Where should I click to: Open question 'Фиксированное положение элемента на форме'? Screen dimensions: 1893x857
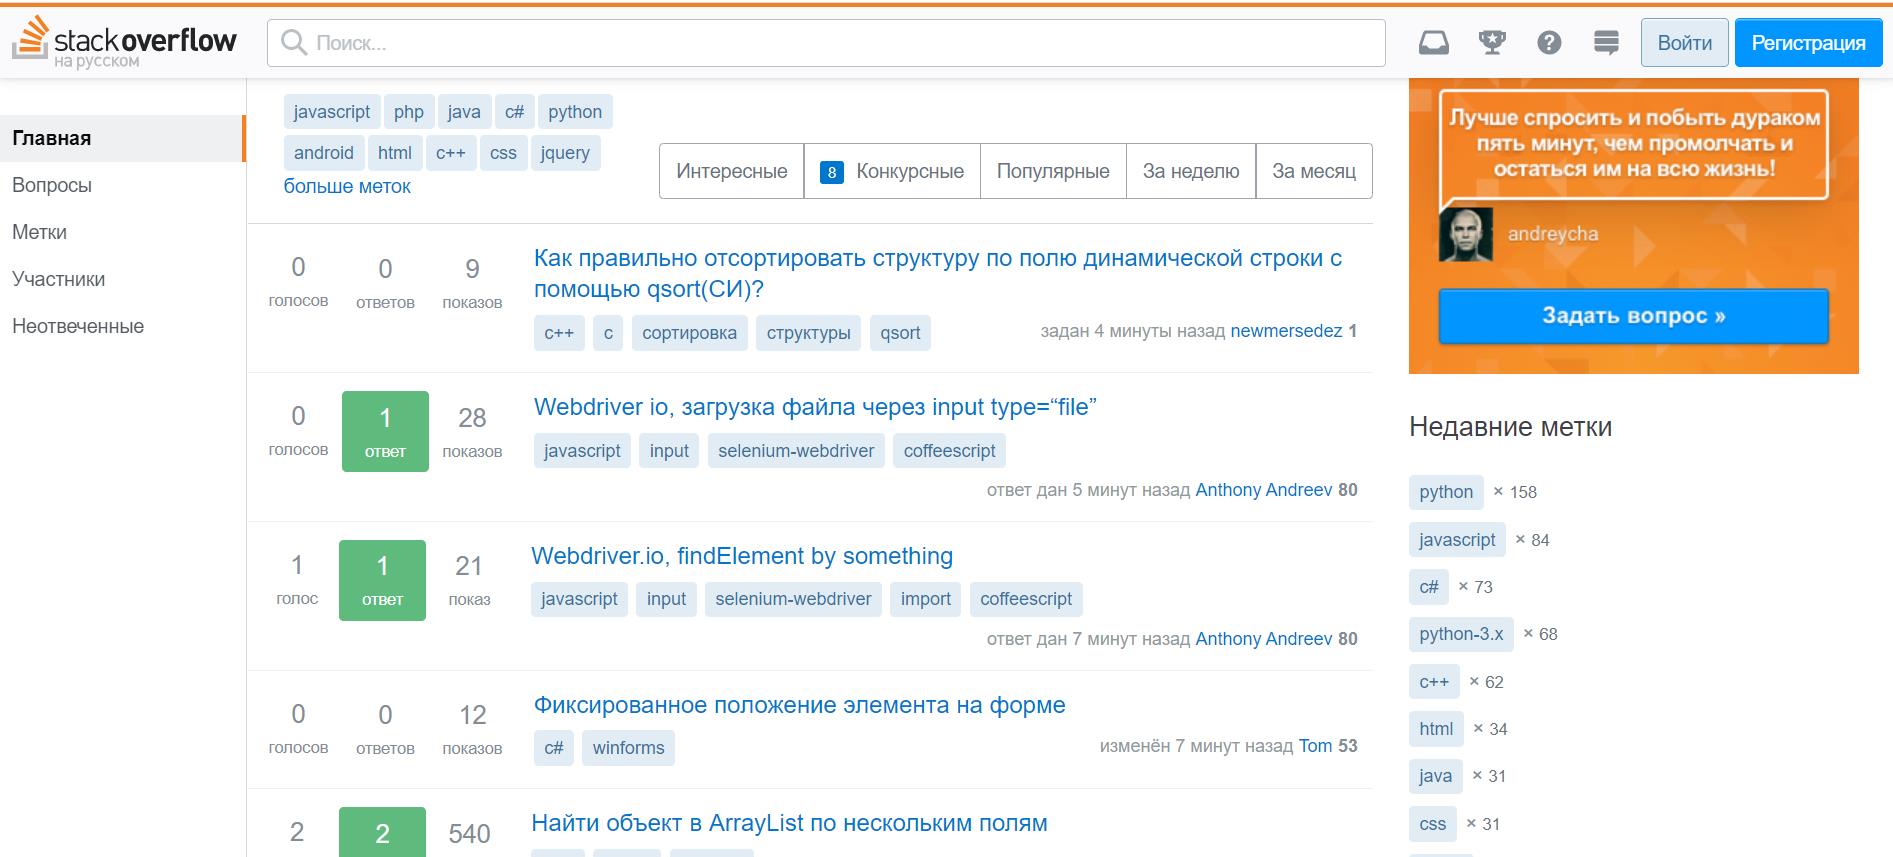point(799,705)
